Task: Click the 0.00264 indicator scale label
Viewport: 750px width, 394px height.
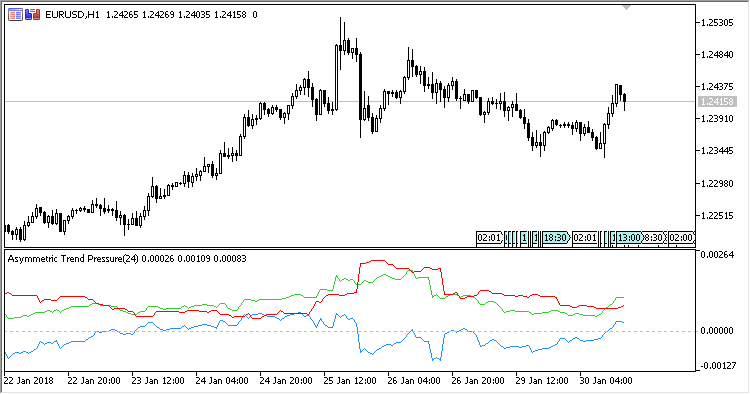Action: [717, 254]
